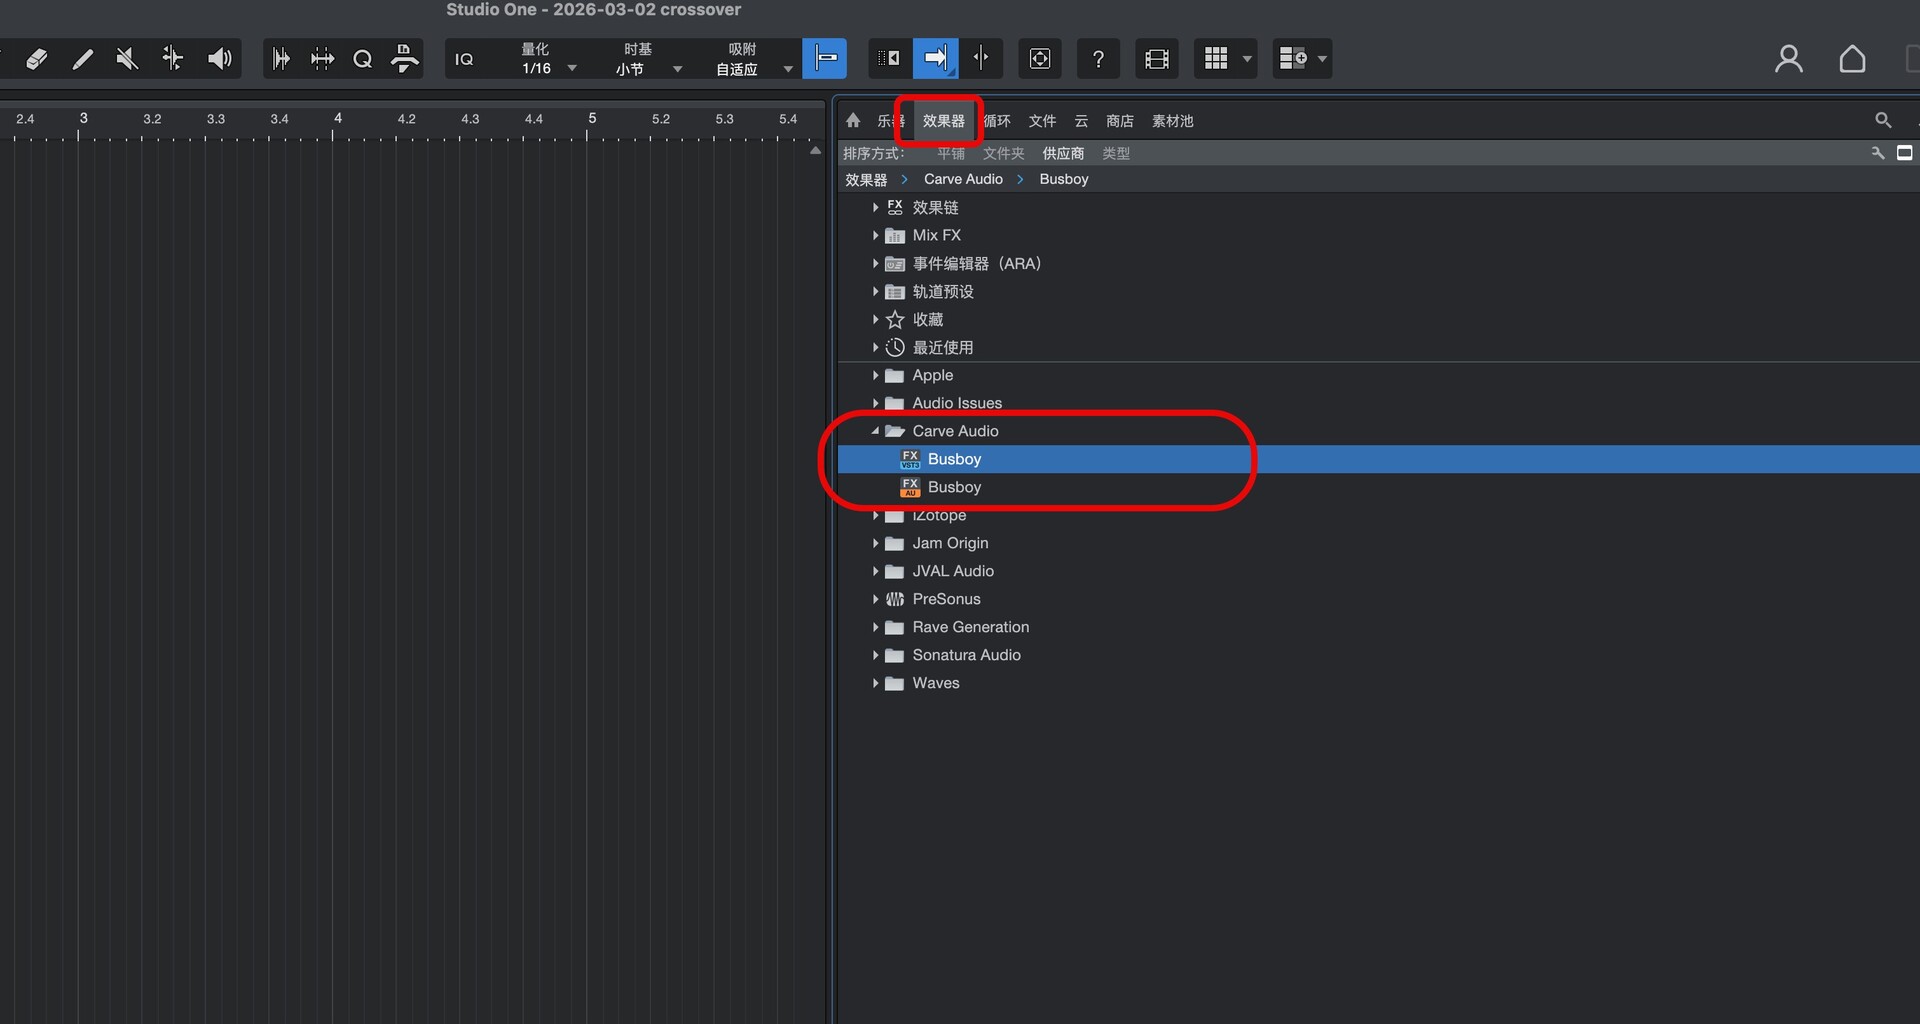The width and height of the screenshot is (1920, 1024).
Task: Collapse the Carve Audio folder
Action: (x=875, y=431)
